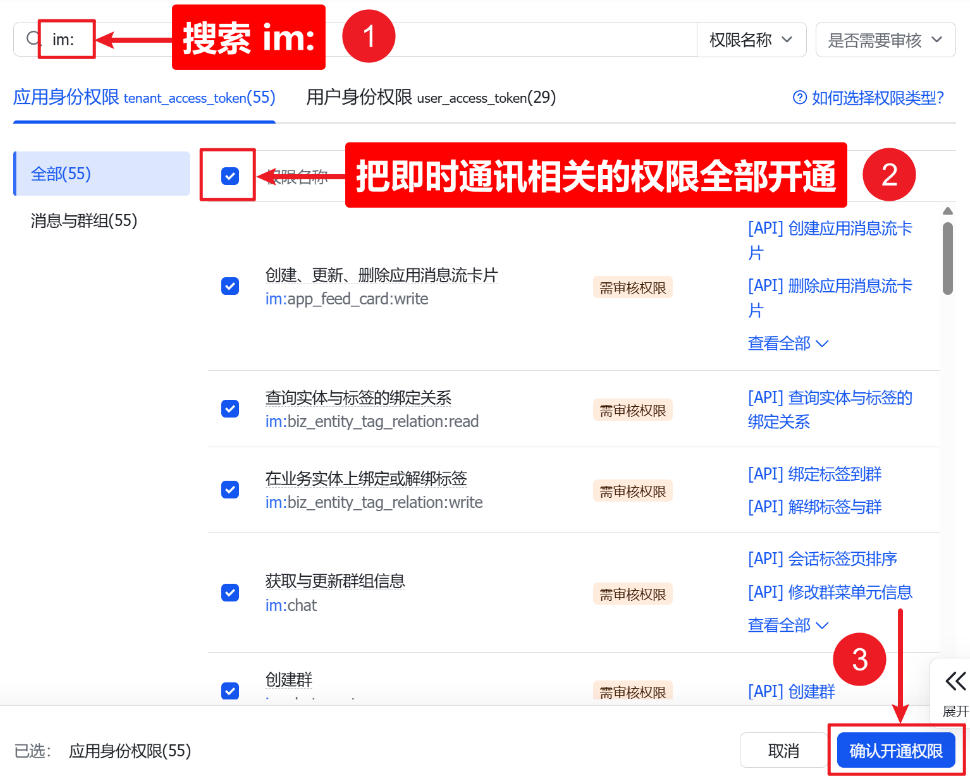The height and width of the screenshot is (779, 970).
Task: Uncheck im:app_feed_card:write permission checkbox
Action: [x=230, y=286]
